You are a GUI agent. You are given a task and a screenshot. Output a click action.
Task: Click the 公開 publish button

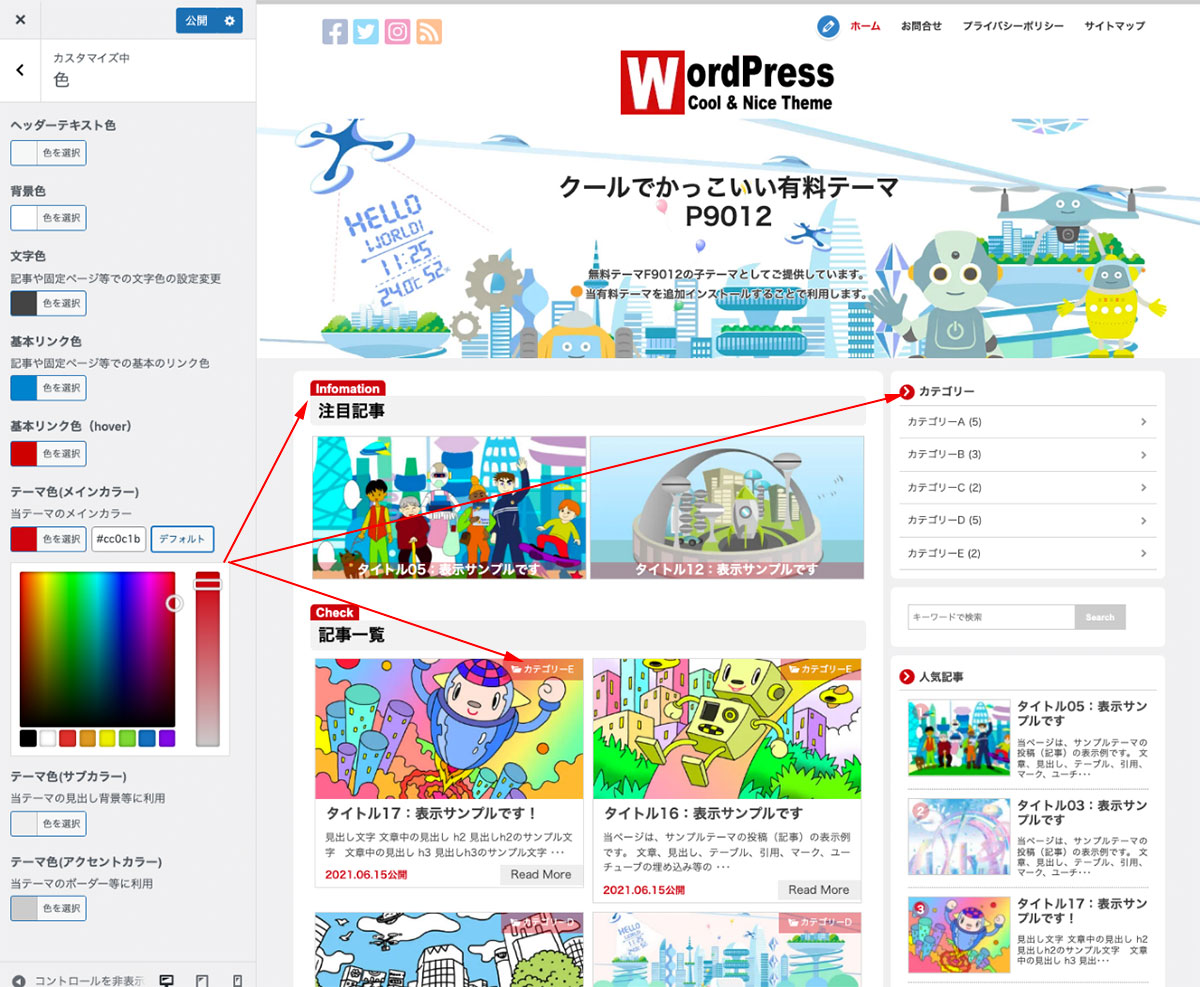[197, 20]
